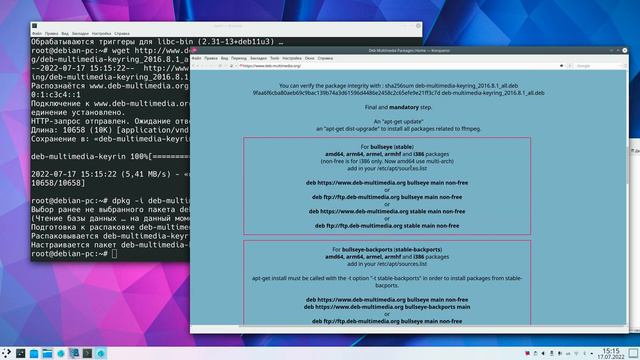This screenshot has height=360, width=640.
Task: Click the 'HTTP-запрос отправлен' terminal line
Action: tap(110, 121)
